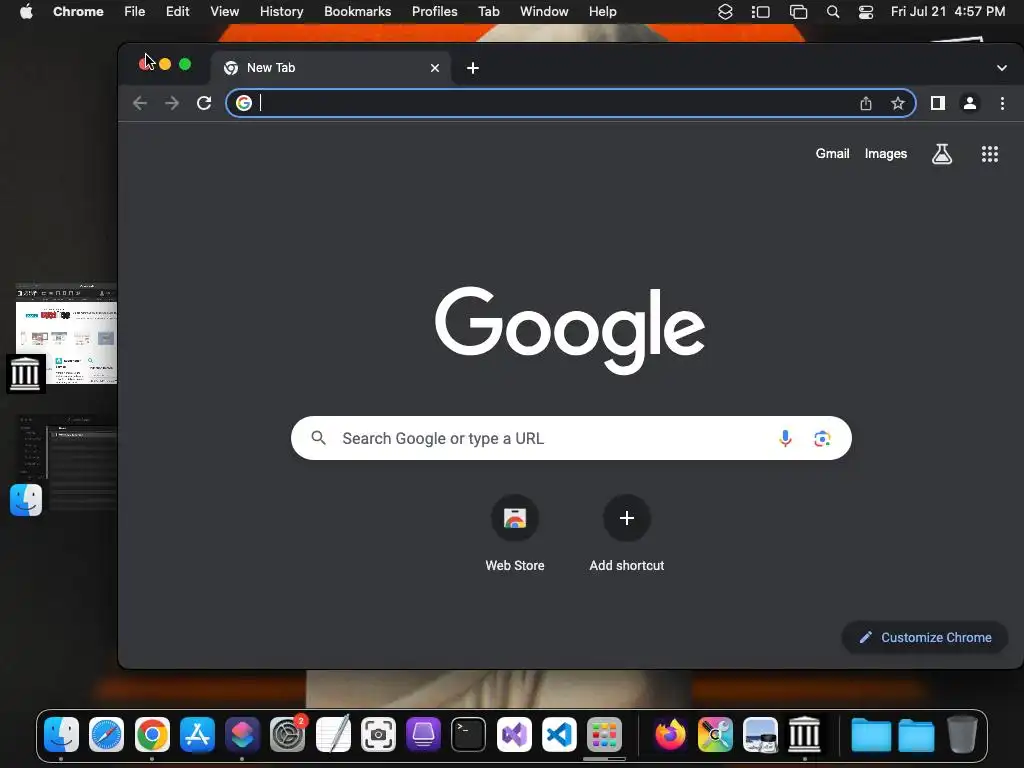The image size is (1024, 768).
Task: Open Shortcuts app from the Dock
Action: pyautogui.click(x=242, y=735)
